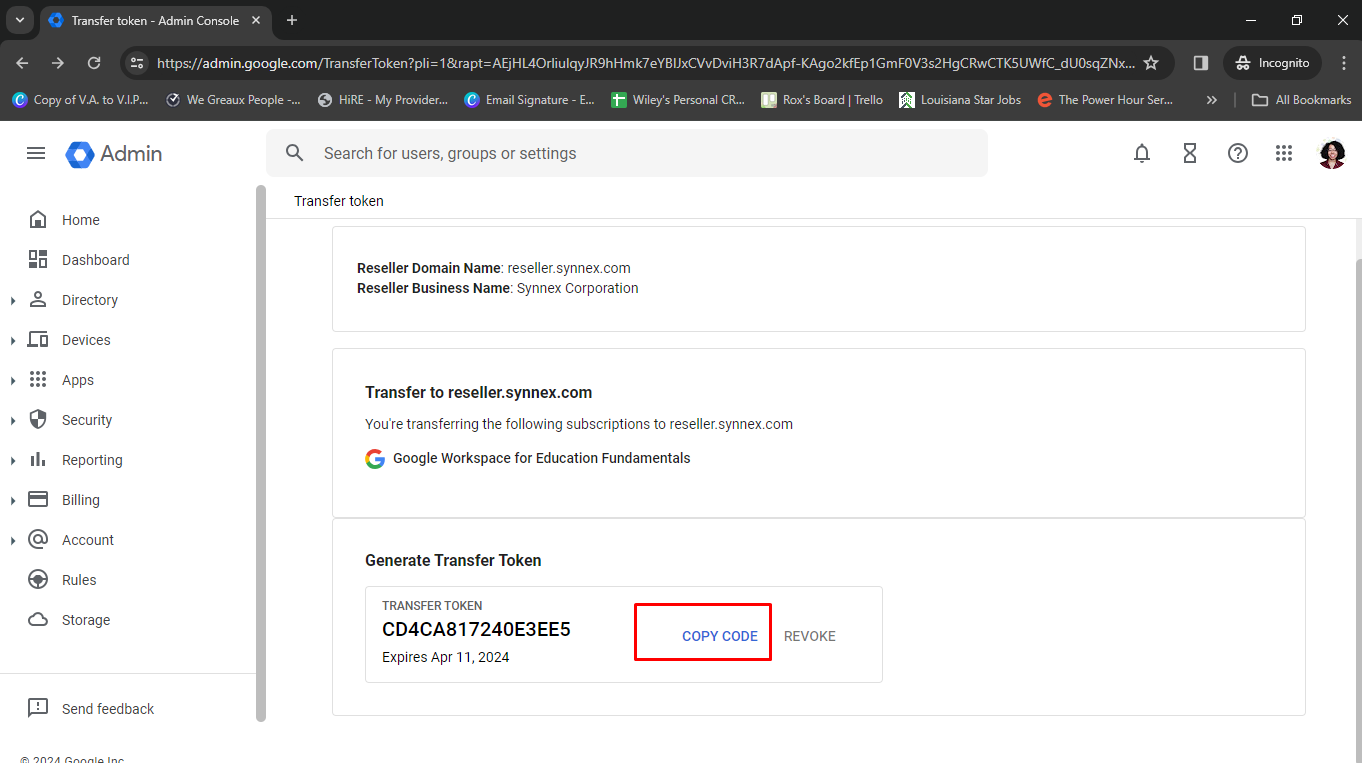This screenshot has width=1362, height=763.
Task: Click the search users, groups or settings field
Action: [627, 153]
